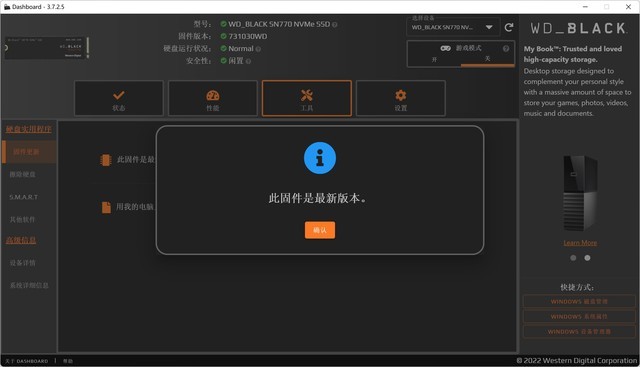Image resolution: width=640 pixels, height=367 pixels.
Task: Click the Dashboard app icon in title bar
Action: click(7, 7)
